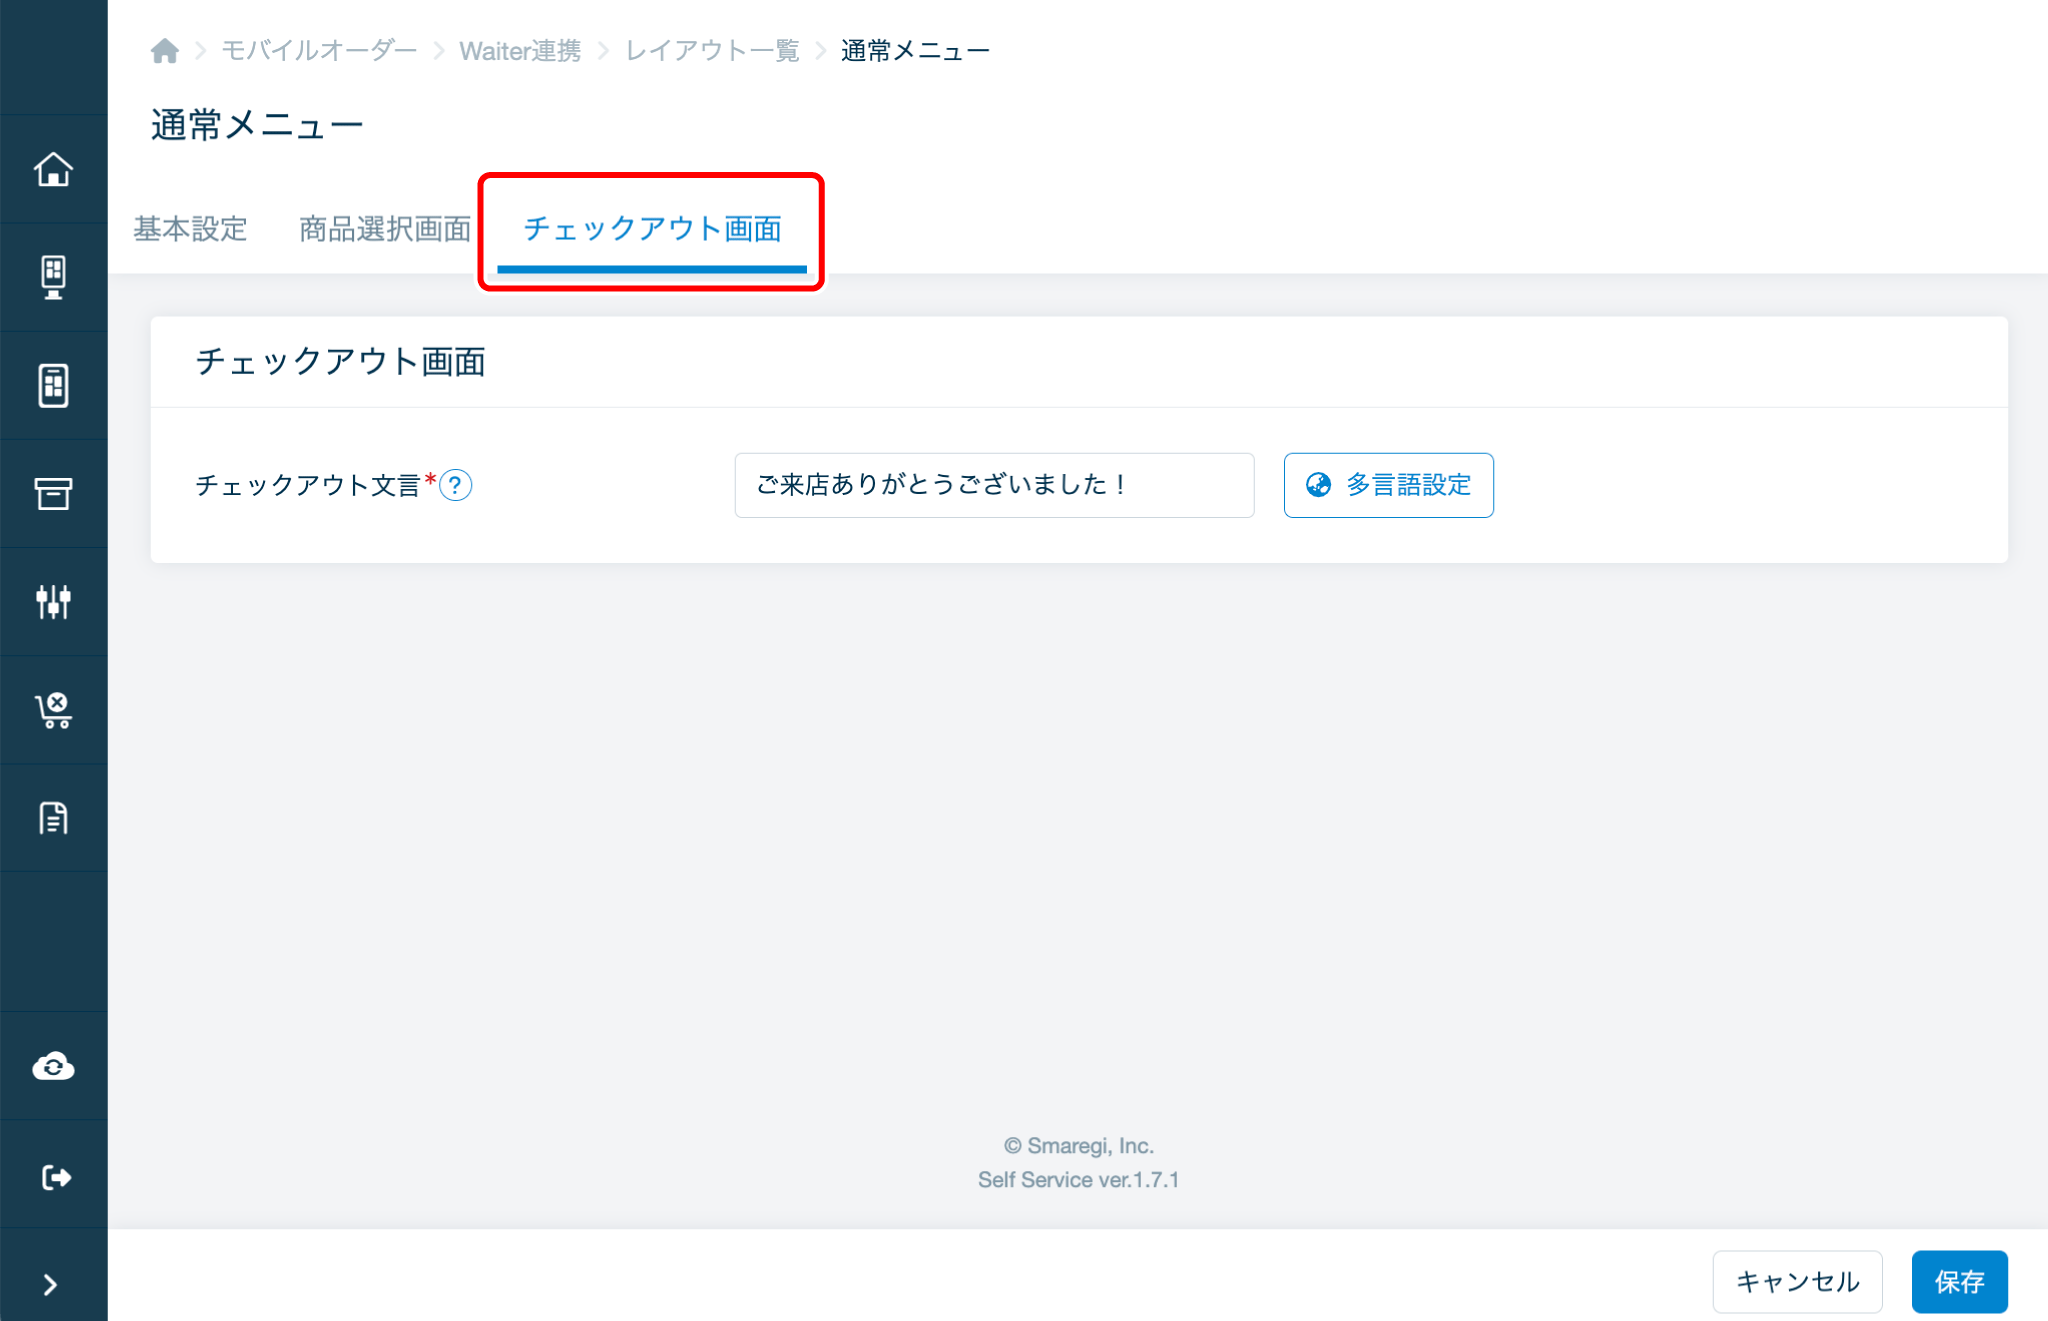Click the help question mark icon
Screen dimensions: 2048x1321
click(x=456, y=485)
